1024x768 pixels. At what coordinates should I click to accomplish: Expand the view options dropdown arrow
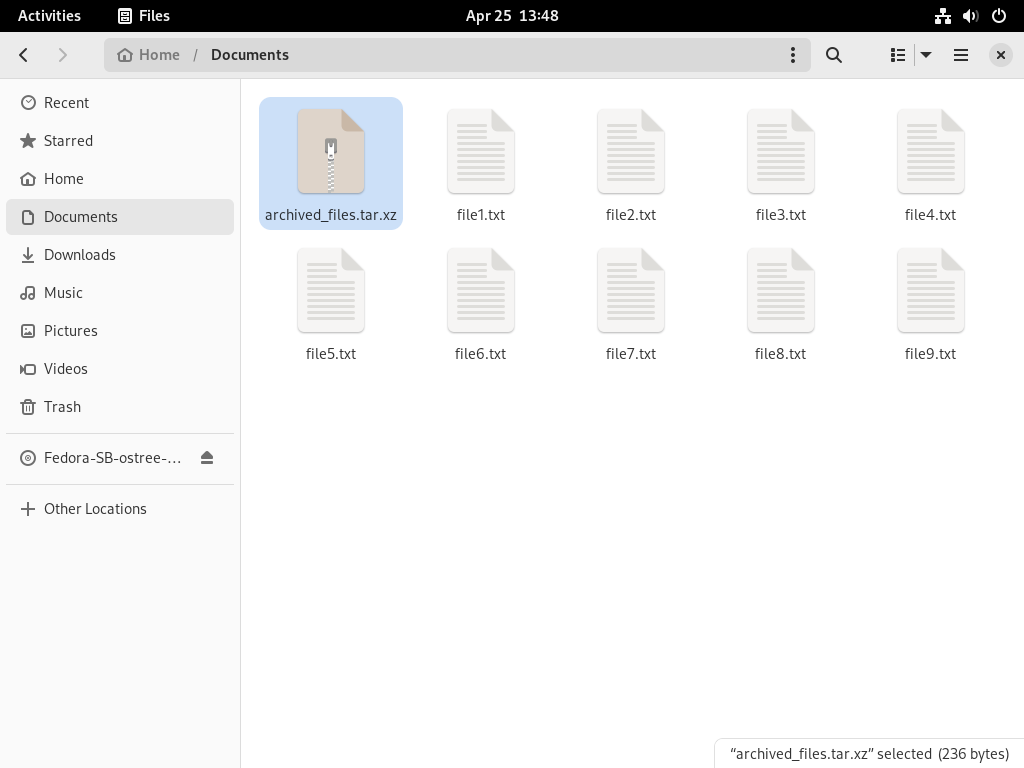(x=926, y=55)
